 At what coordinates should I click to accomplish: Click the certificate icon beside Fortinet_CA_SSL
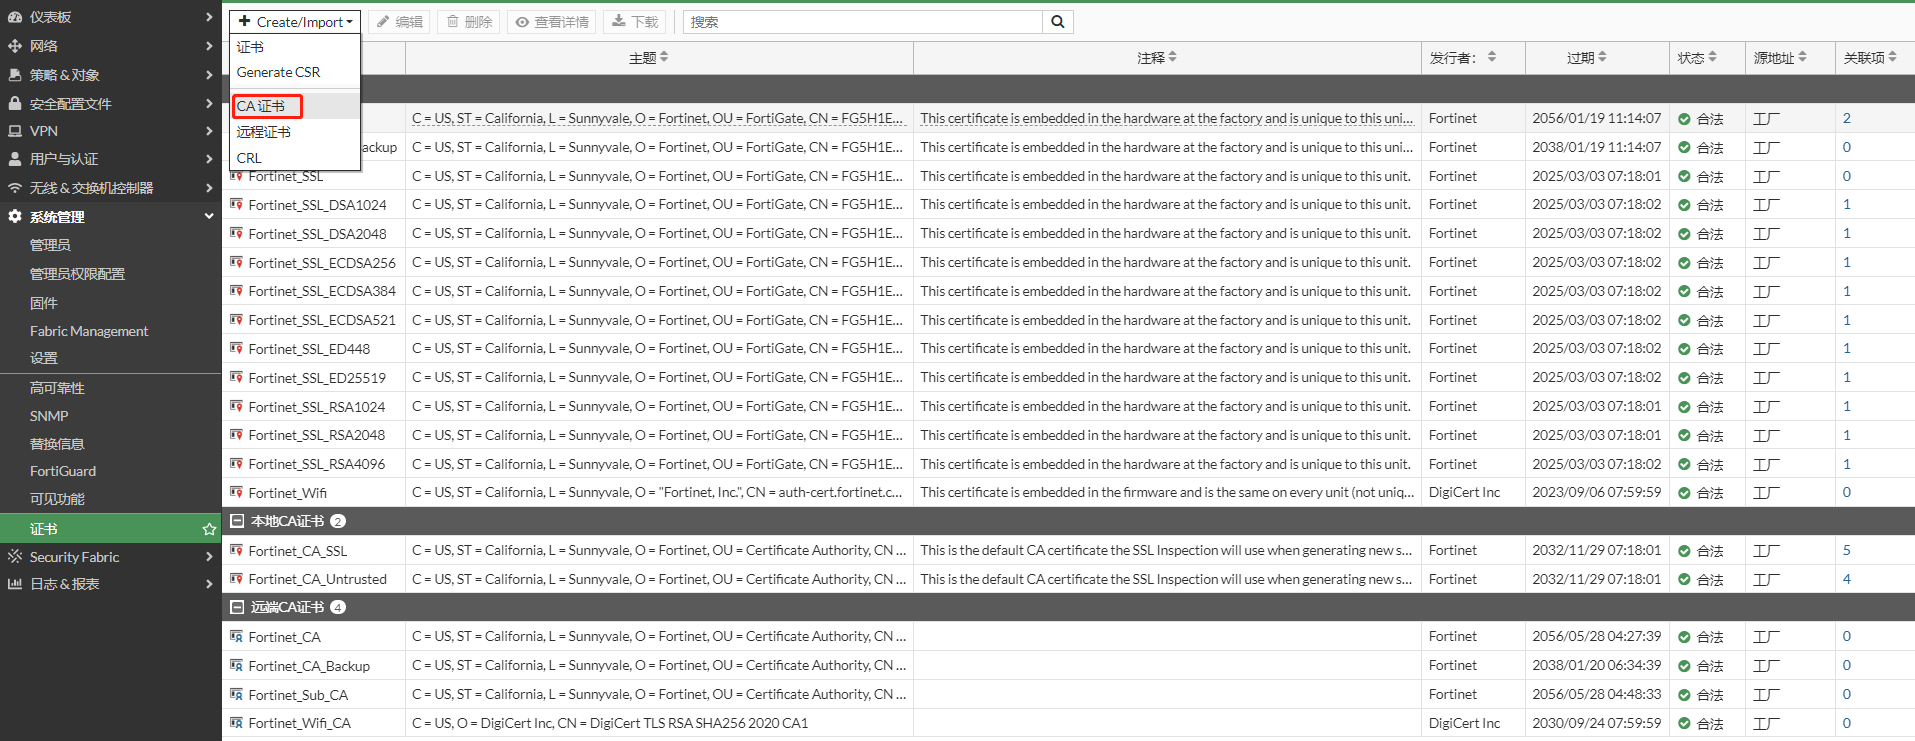[237, 550]
